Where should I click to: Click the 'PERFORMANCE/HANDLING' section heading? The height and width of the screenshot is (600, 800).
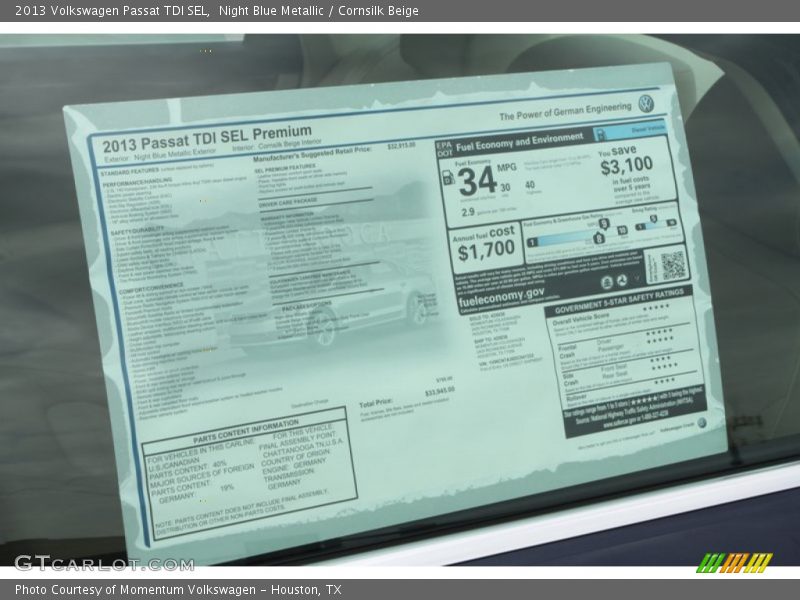tap(137, 182)
